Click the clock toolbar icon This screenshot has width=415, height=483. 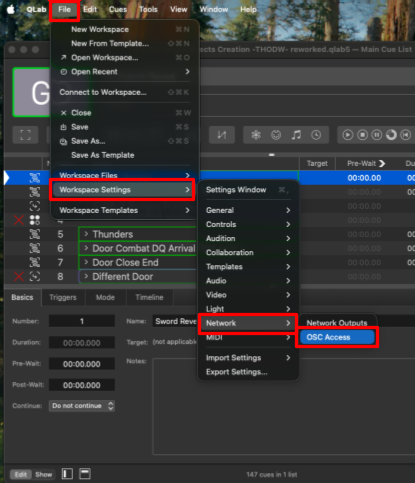(x=316, y=135)
